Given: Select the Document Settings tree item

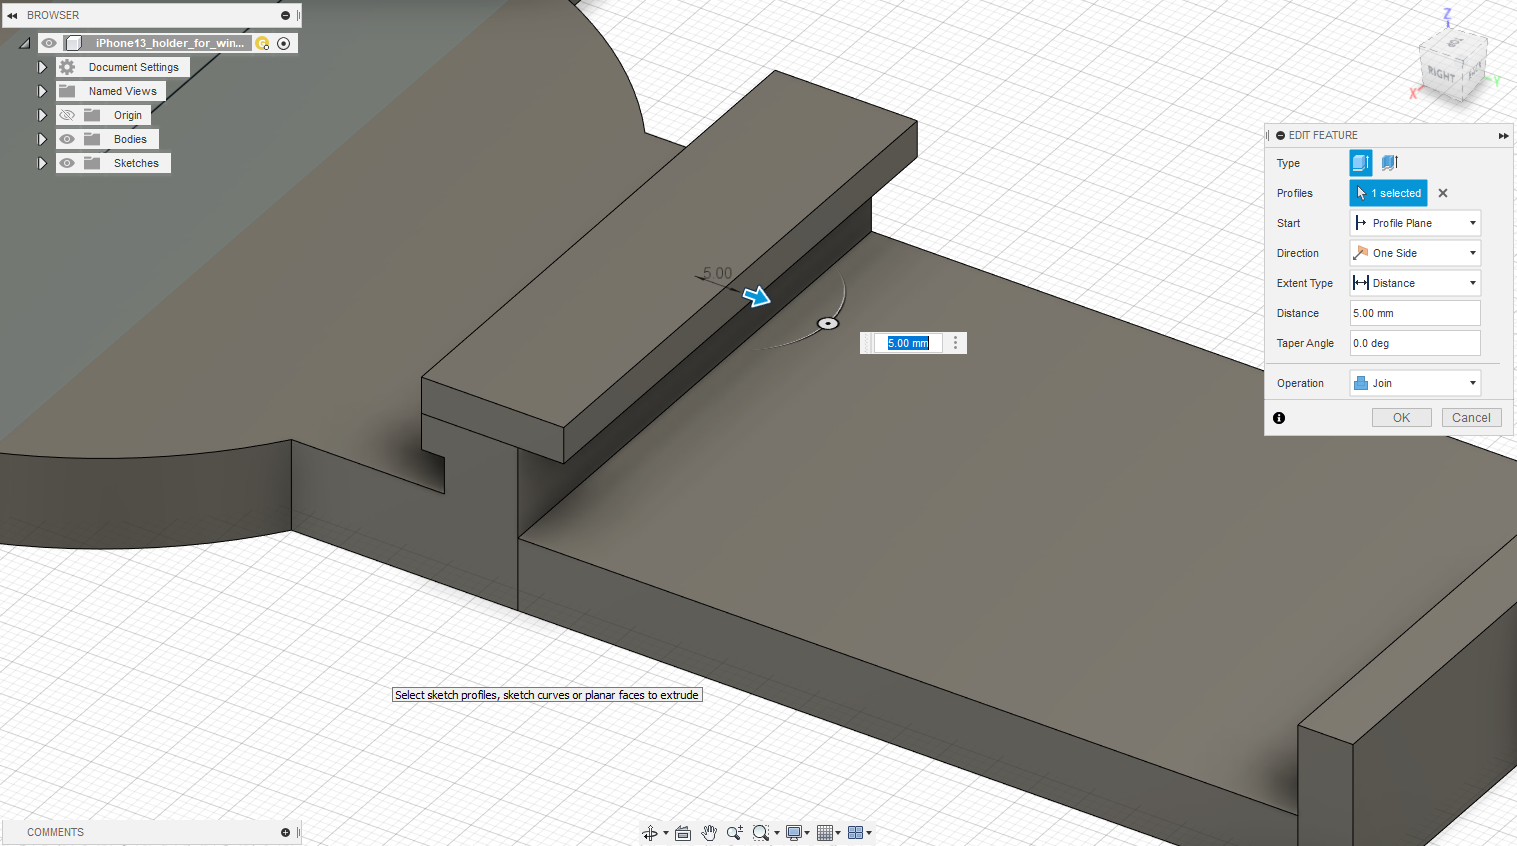Looking at the screenshot, I should 134,67.
